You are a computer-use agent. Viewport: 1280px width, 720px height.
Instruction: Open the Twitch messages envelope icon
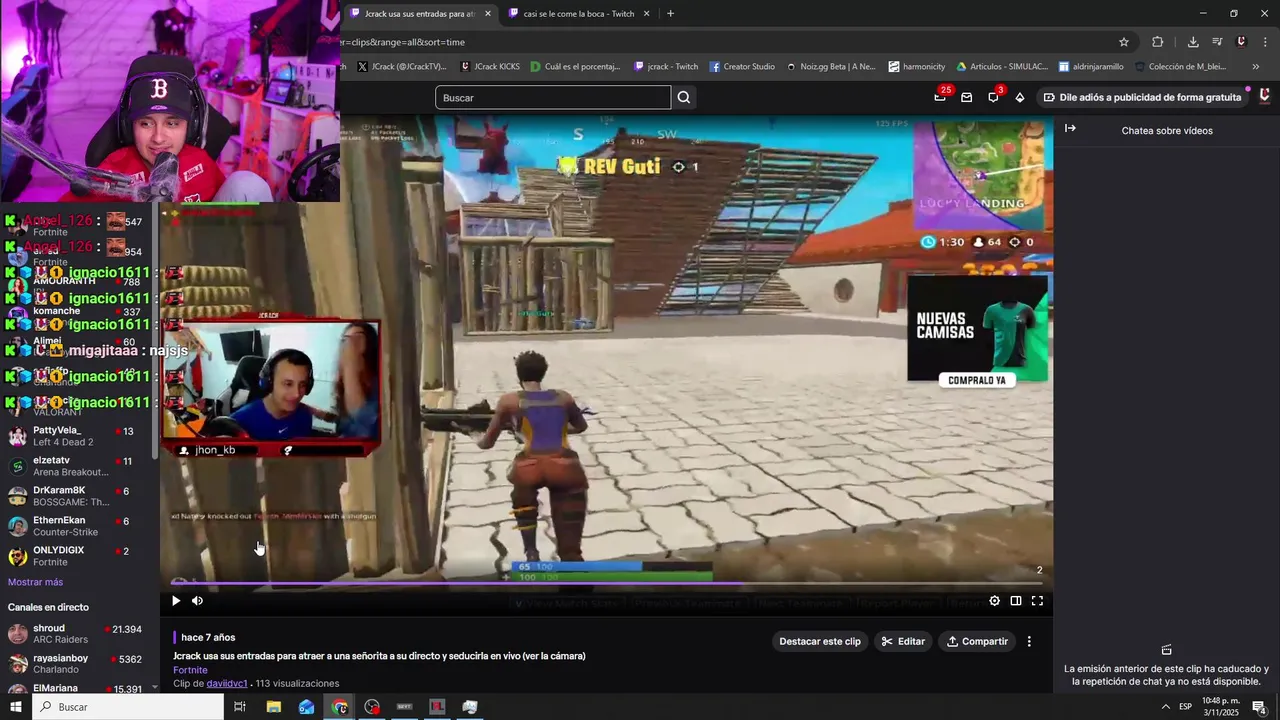pos(966,97)
